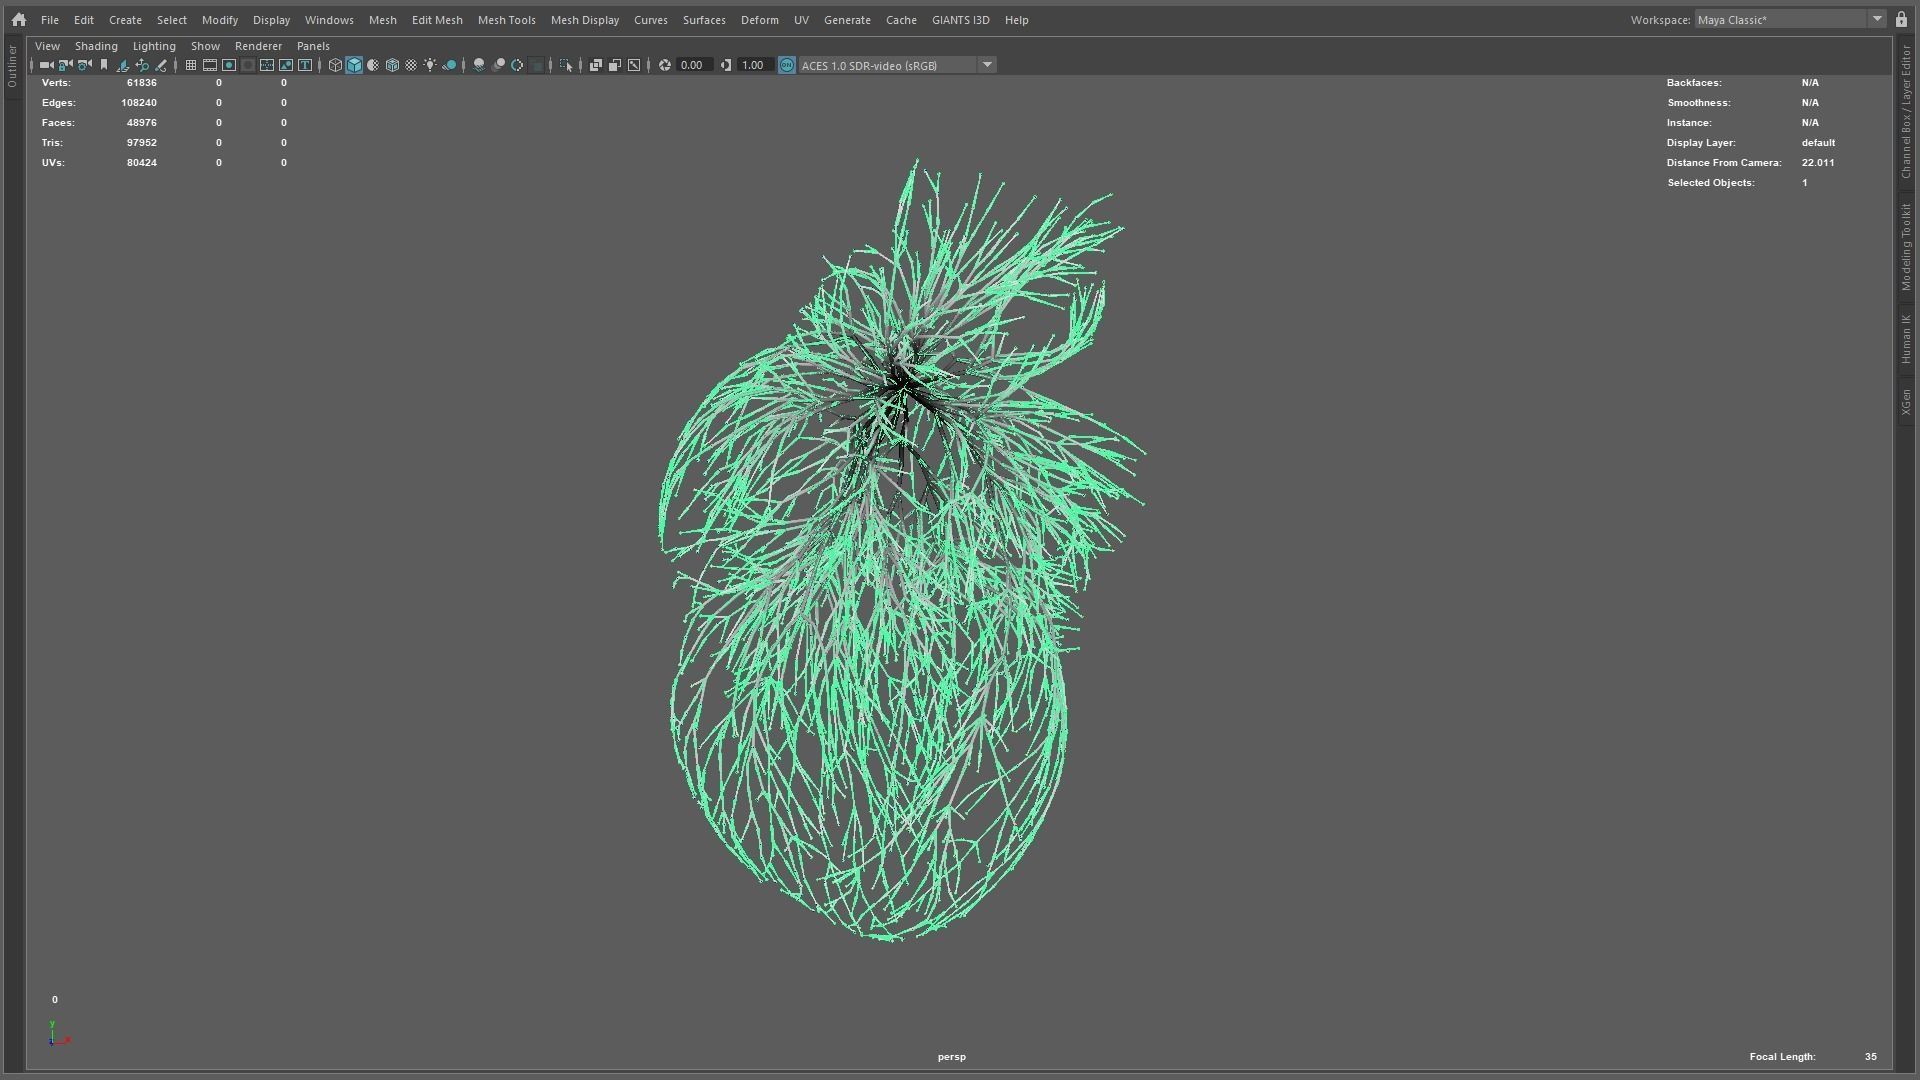Open ACES 1.0 SDR-video view transform dropdown
Screen dimensions: 1920x1080
(x=888, y=65)
